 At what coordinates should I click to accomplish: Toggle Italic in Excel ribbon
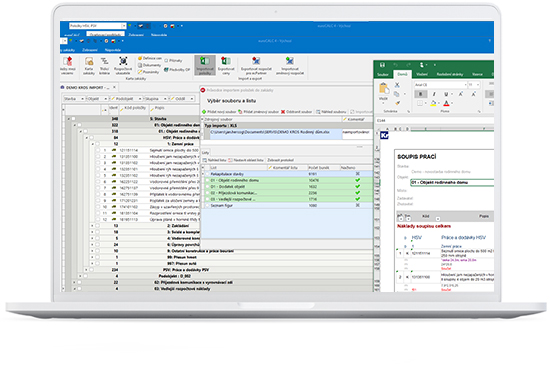[434, 94]
